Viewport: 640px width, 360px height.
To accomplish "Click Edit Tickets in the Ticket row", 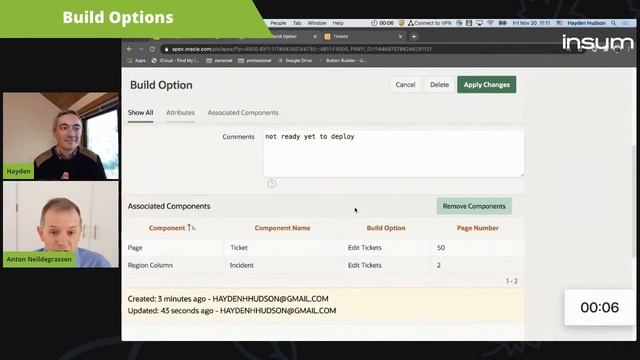I will point(364,247).
